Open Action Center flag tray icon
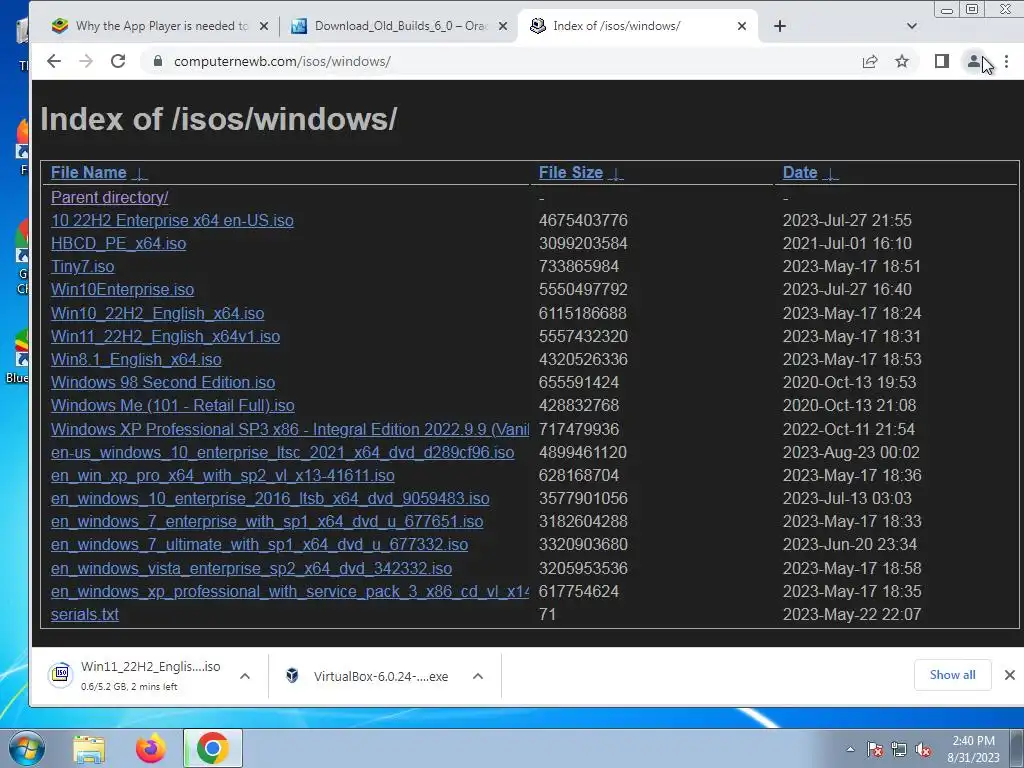This screenshot has width=1024, height=768. click(x=874, y=749)
